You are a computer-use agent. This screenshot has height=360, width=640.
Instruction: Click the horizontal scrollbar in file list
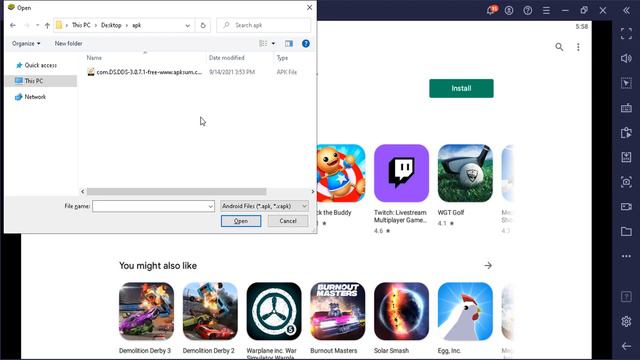point(177,191)
